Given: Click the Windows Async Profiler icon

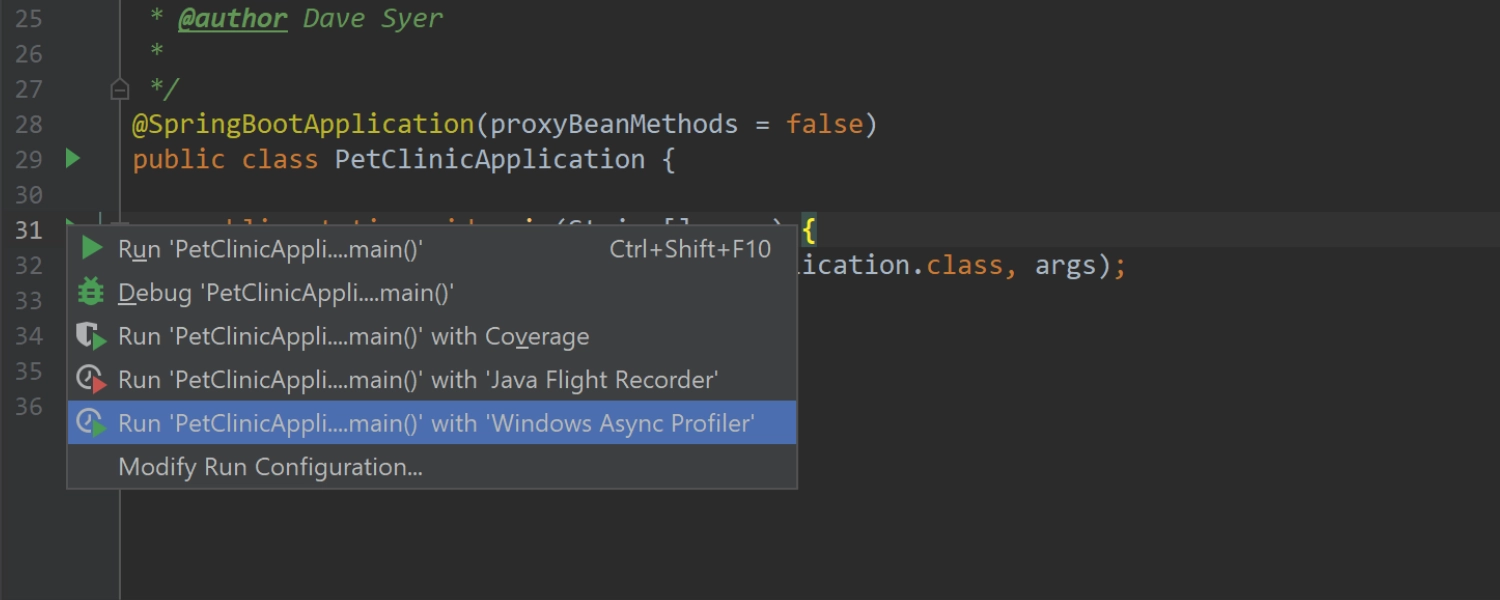Looking at the screenshot, I should [91, 424].
